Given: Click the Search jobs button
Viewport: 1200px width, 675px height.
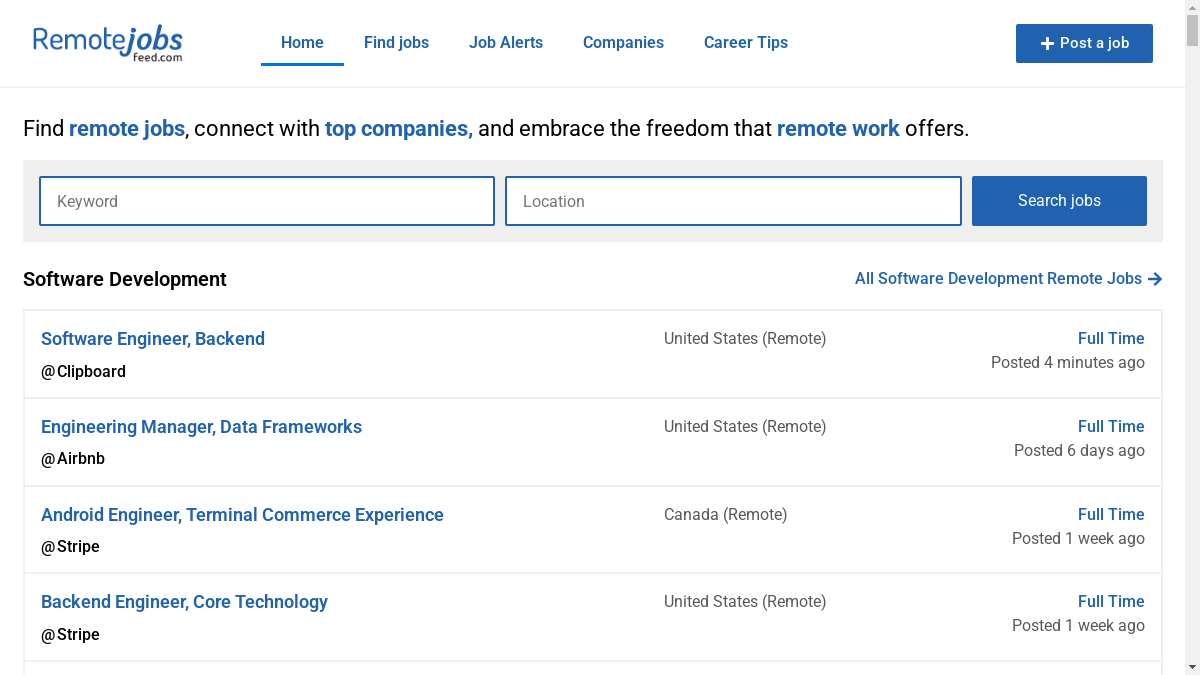Looking at the screenshot, I should (x=1059, y=201).
